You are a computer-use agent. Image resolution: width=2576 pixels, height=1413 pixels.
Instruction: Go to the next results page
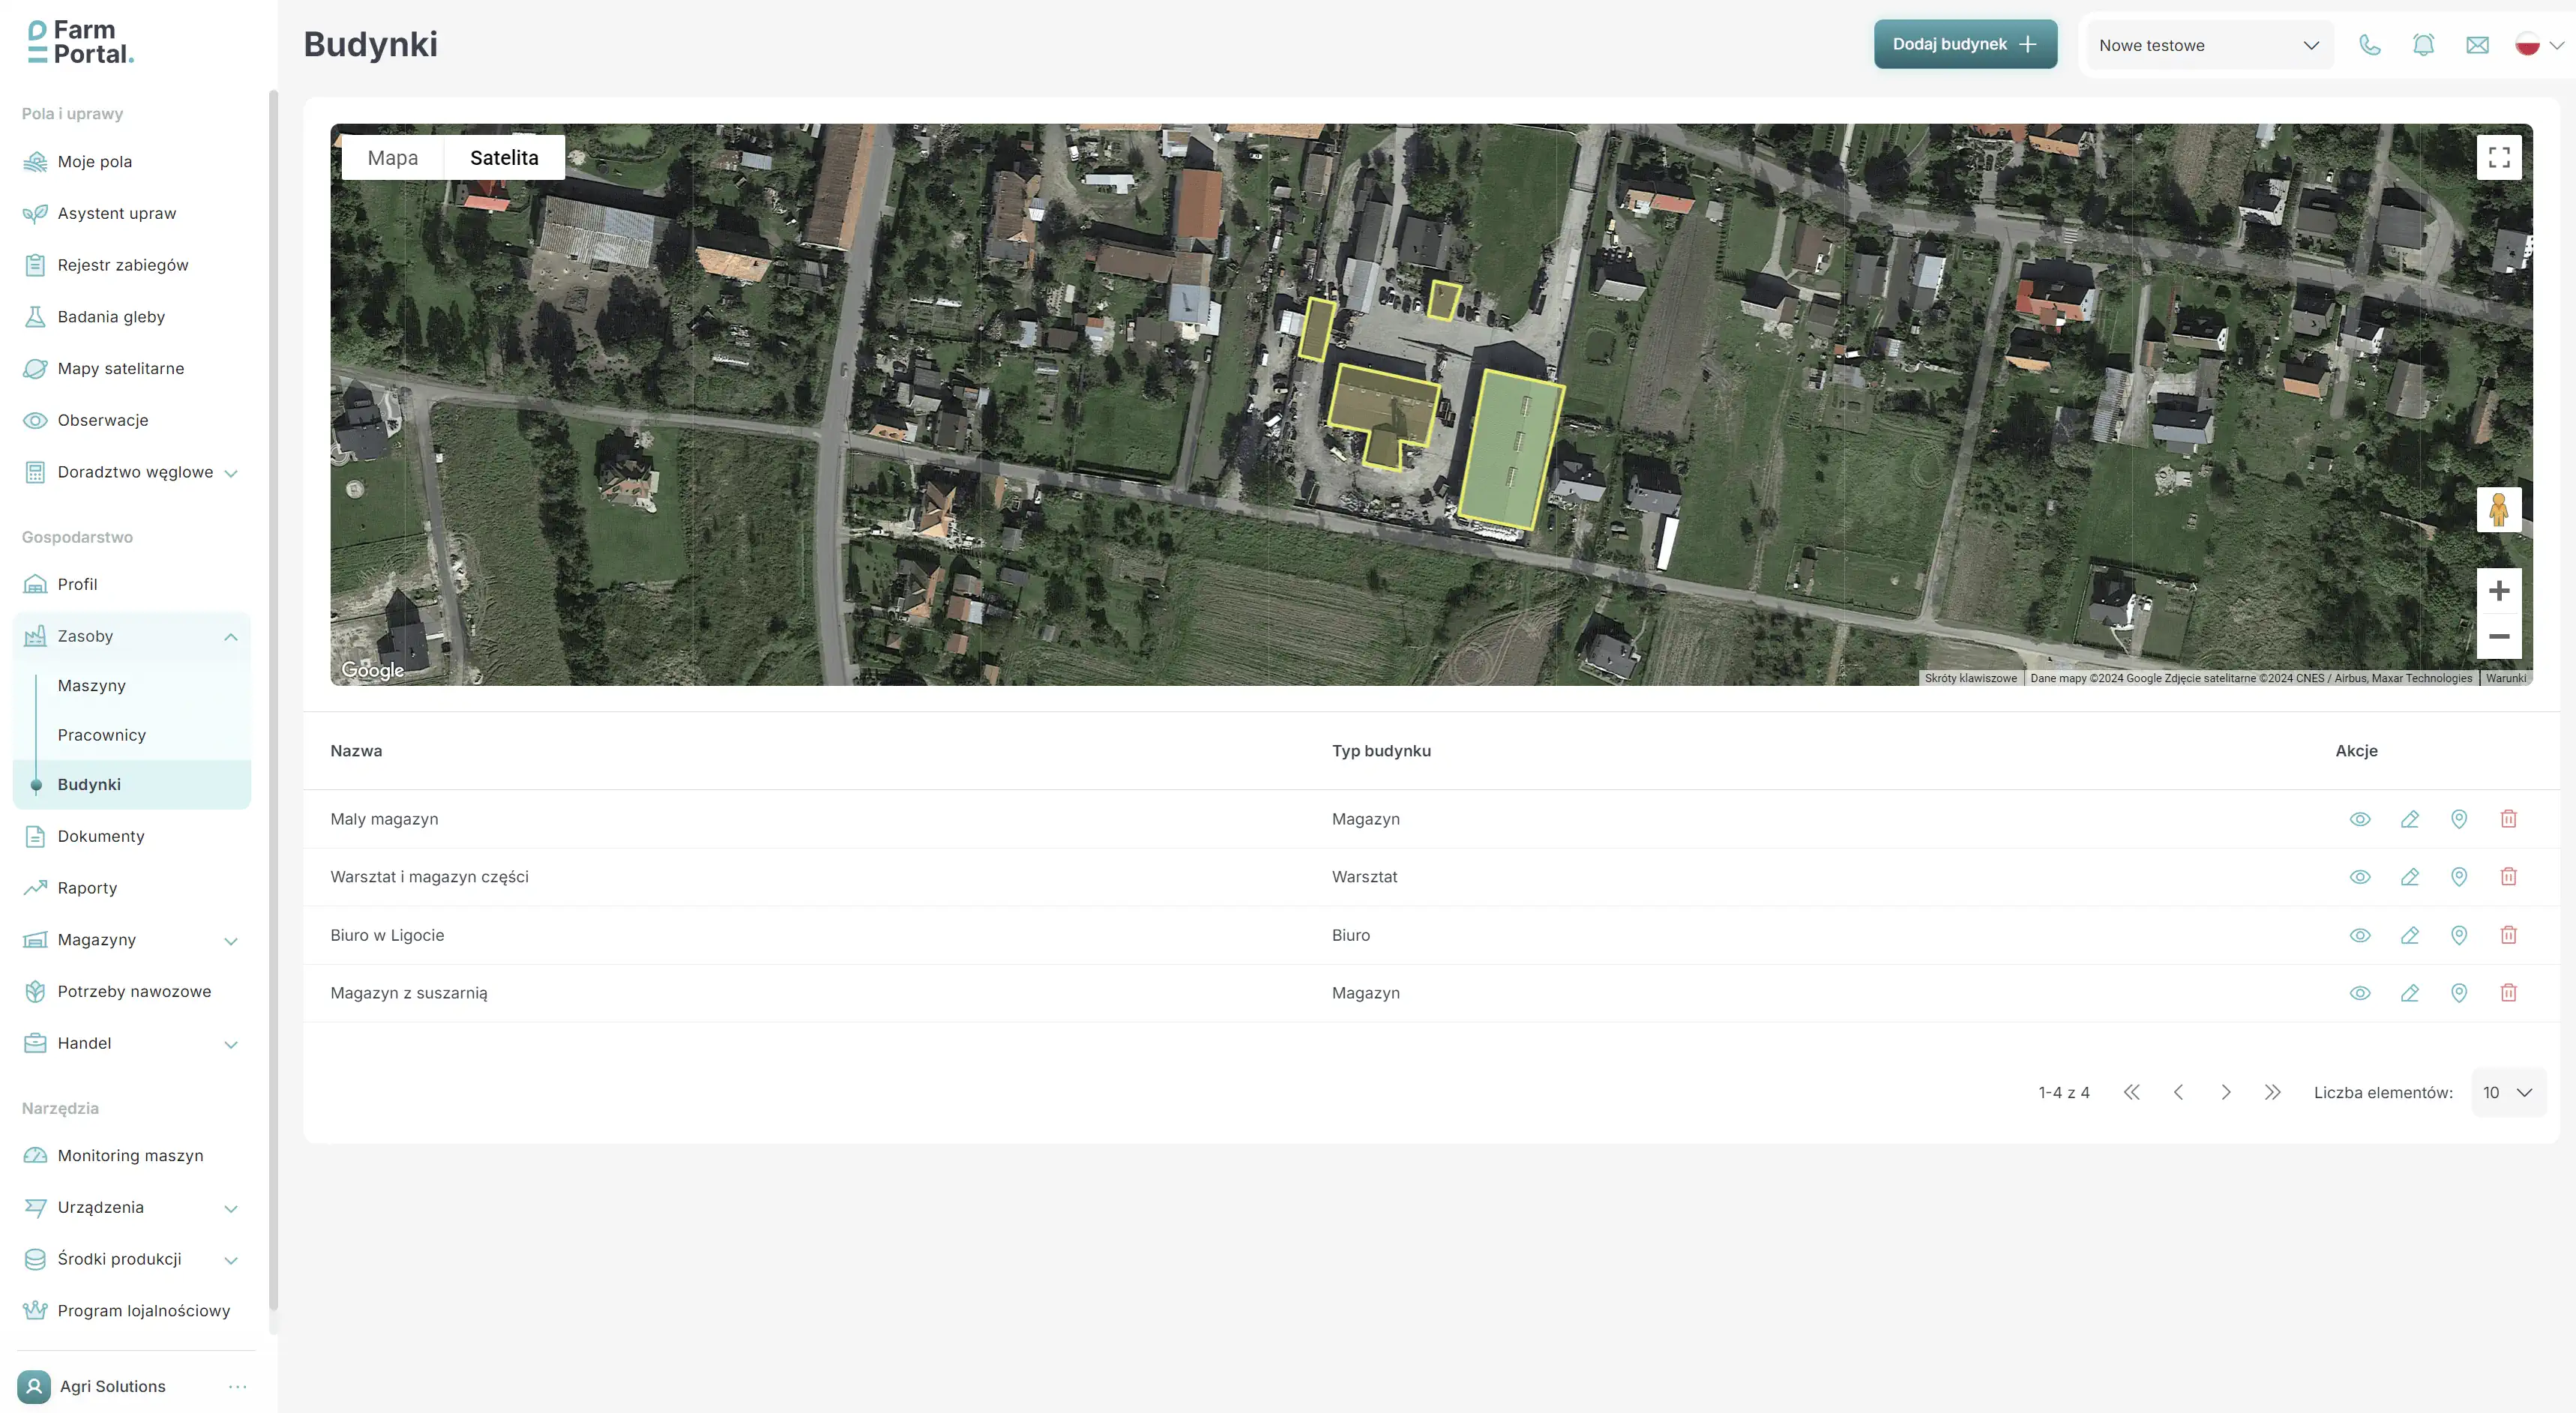click(2225, 1092)
